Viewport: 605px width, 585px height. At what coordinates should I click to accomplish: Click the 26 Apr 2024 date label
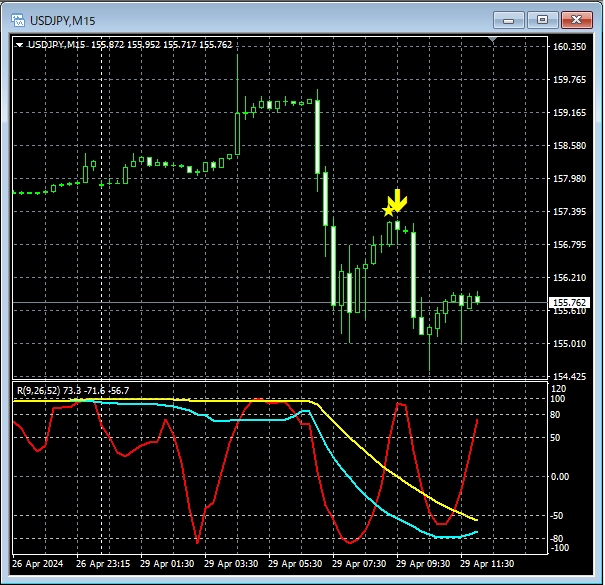click(x=37, y=563)
